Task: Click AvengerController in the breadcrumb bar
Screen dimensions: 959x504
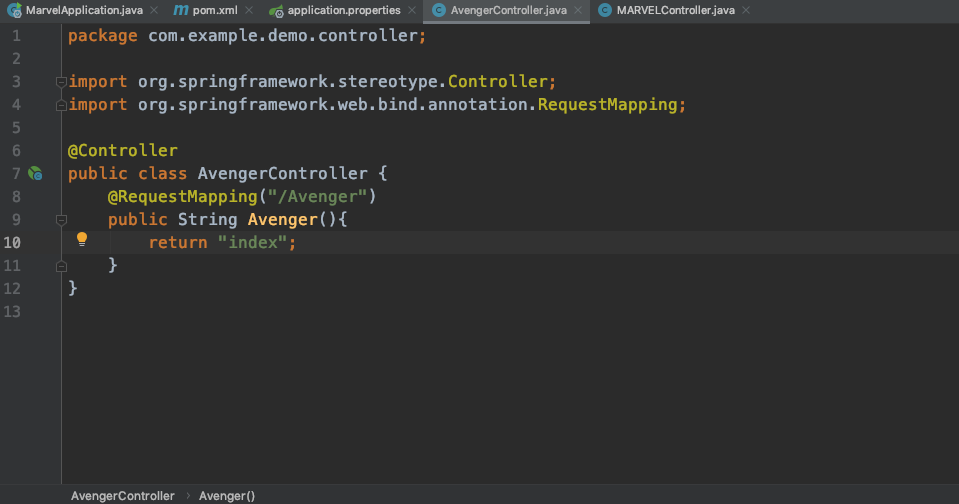Action: coord(122,496)
